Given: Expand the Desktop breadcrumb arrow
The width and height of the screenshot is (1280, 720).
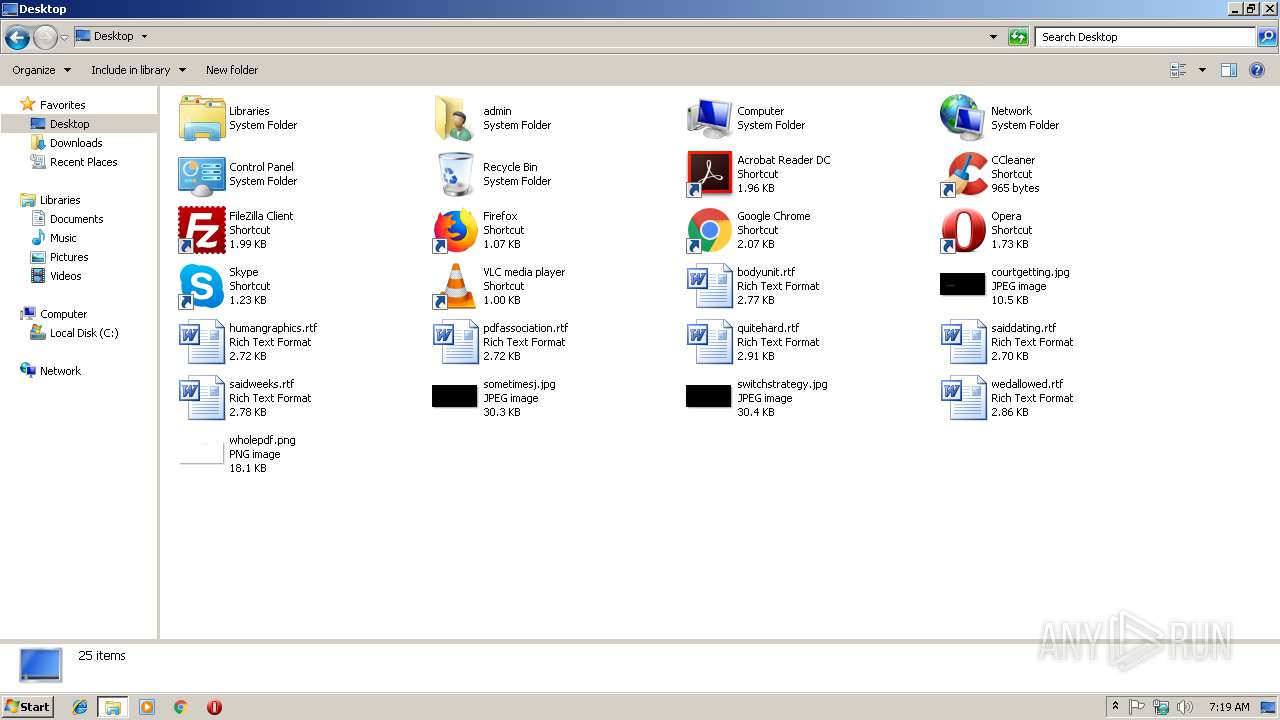Looking at the screenshot, I should click(144, 36).
